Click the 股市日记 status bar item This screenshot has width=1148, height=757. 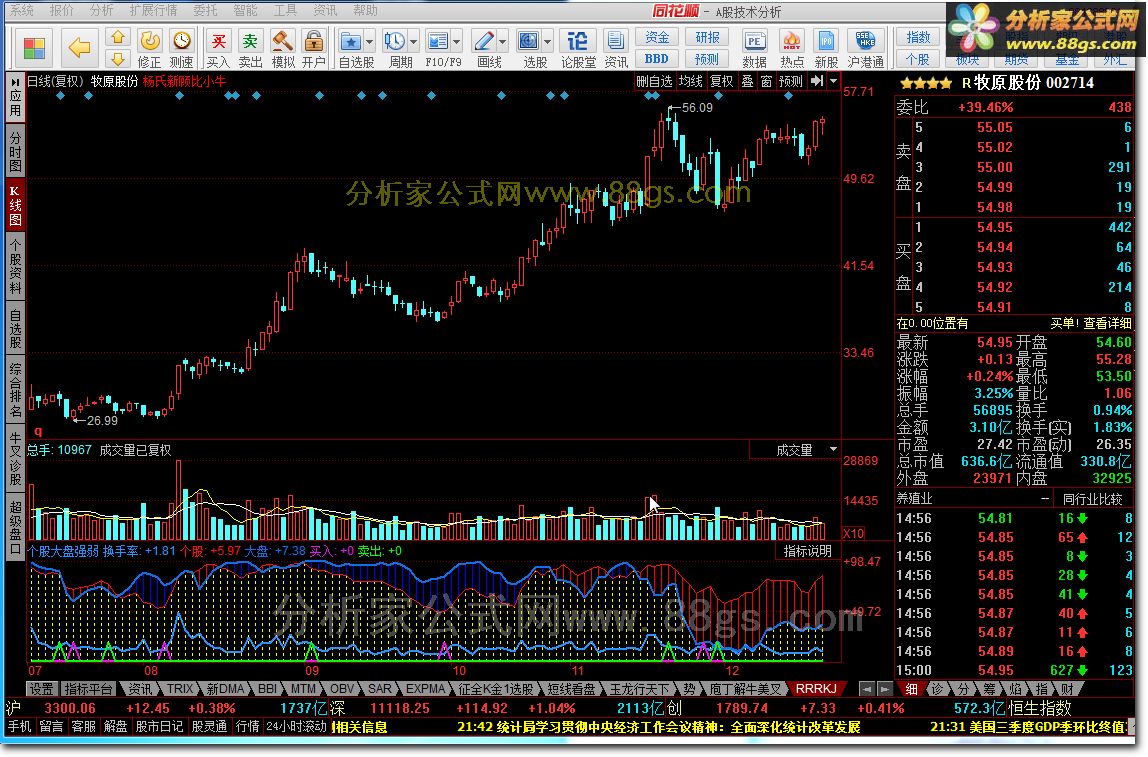[x=159, y=726]
